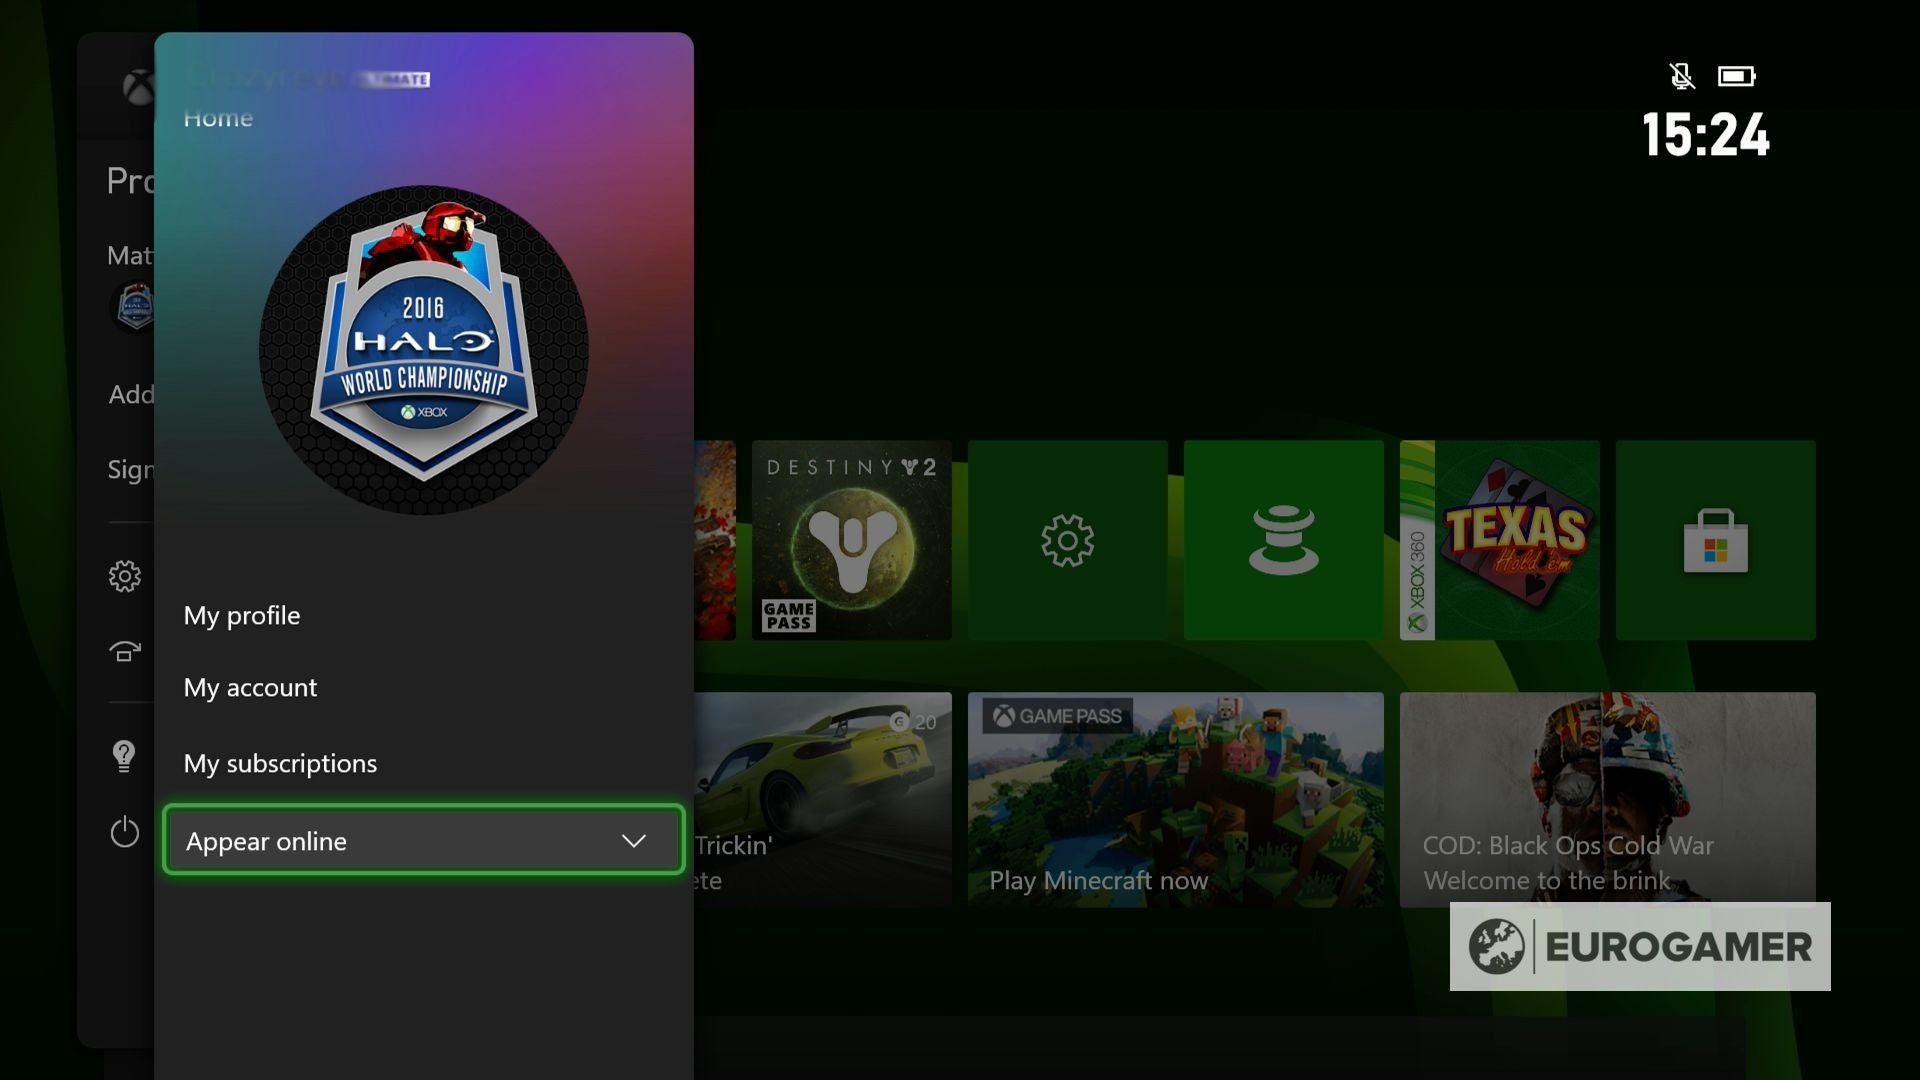Open the Settings gear tile on home screen

coord(1067,540)
